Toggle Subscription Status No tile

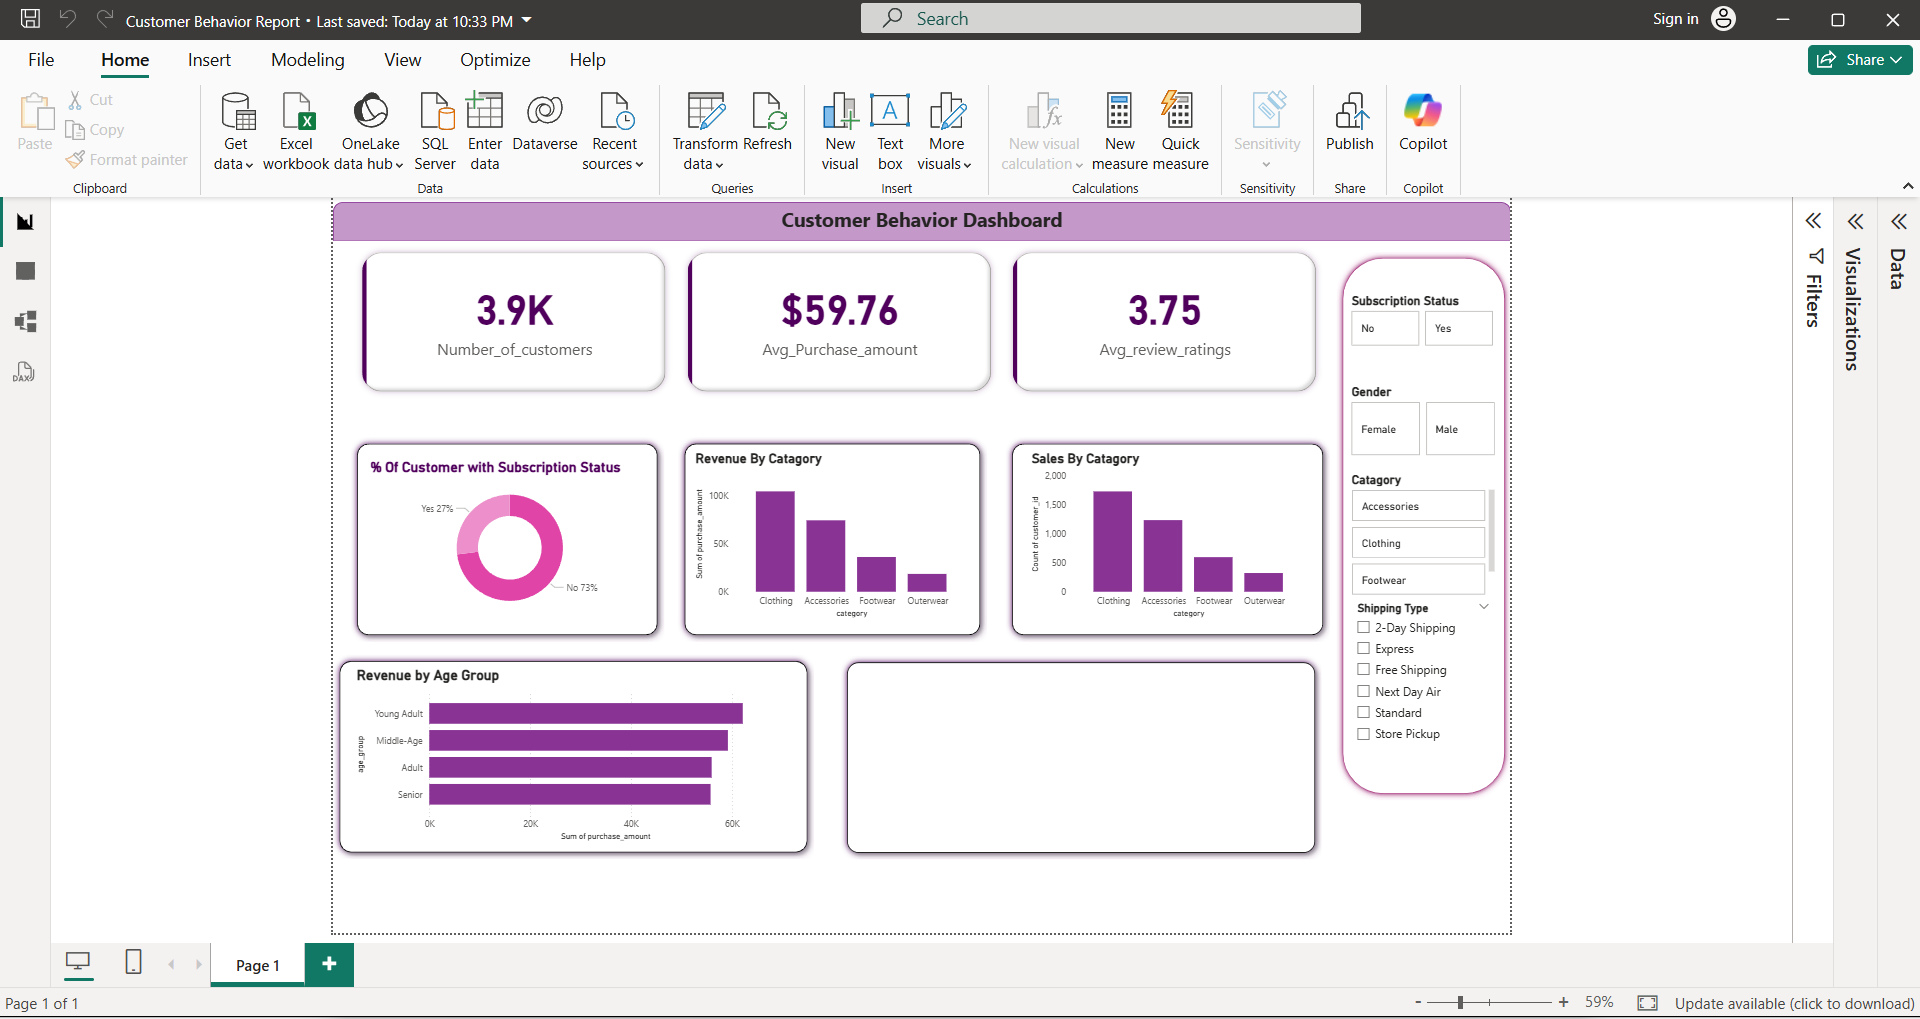coord(1385,328)
